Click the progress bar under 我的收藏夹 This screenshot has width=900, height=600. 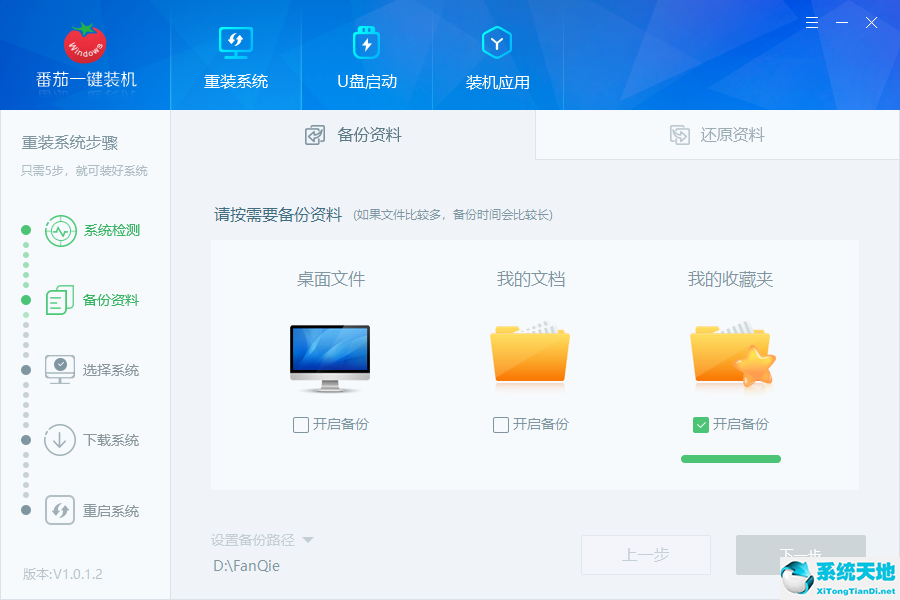coord(730,458)
